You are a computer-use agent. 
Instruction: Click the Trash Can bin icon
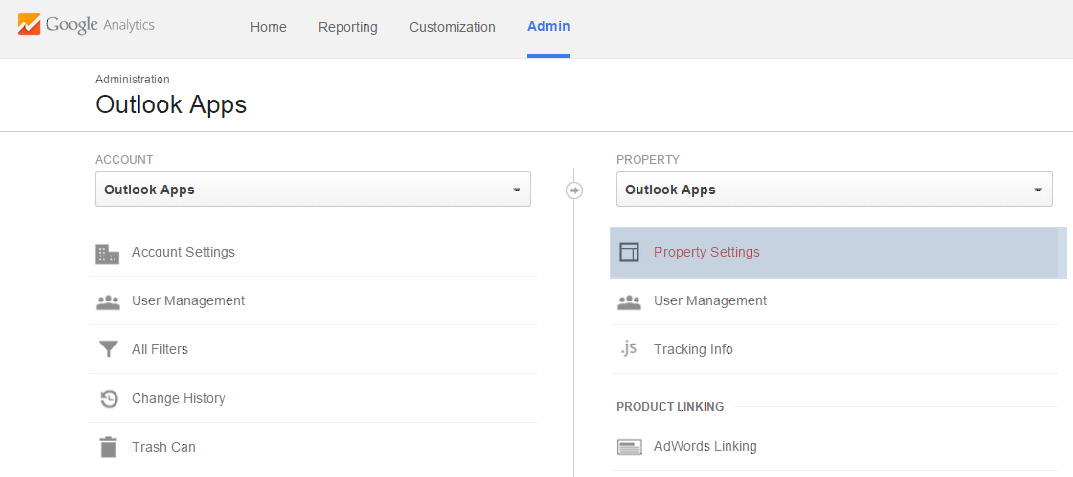[108, 447]
